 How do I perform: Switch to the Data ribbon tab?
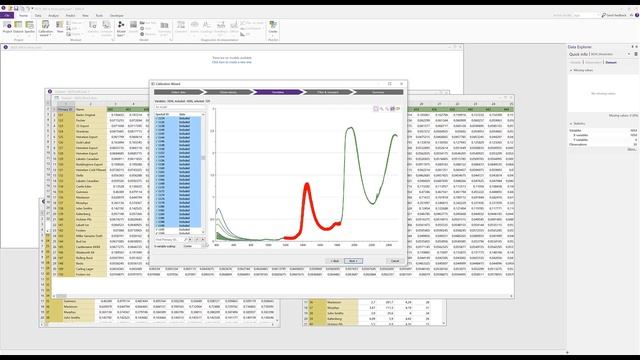38,16
